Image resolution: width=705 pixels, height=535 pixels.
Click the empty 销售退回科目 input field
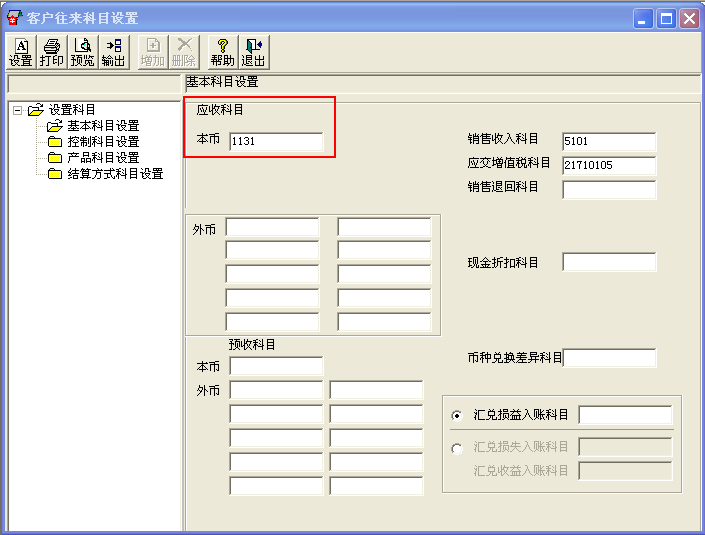[x=609, y=189]
